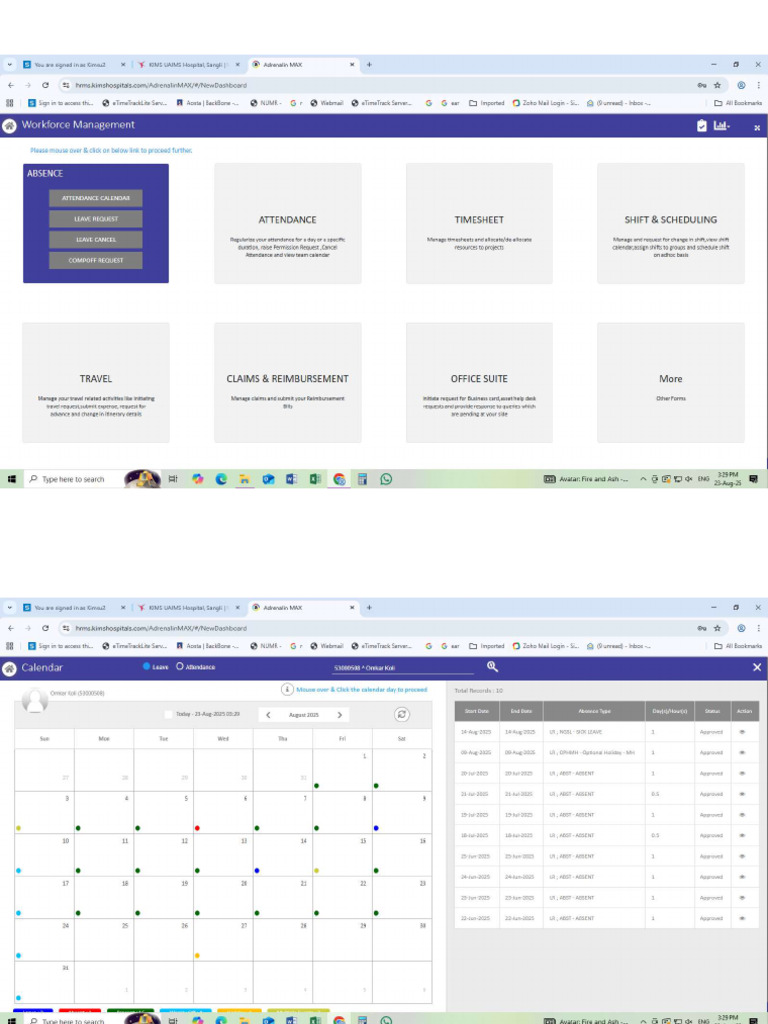Click Omkar Koli's profile avatar
The width and height of the screenshot is (768, 1024).
(x=35, y=700)
